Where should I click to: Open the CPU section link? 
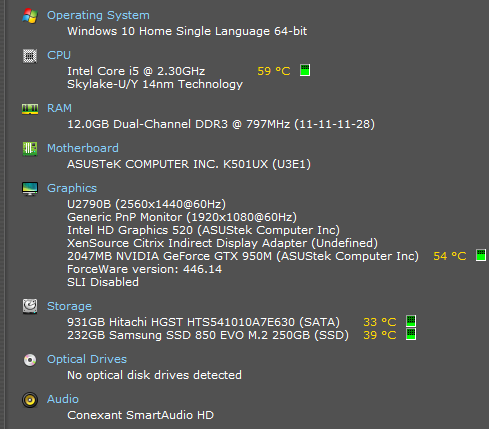click(59, 55)
